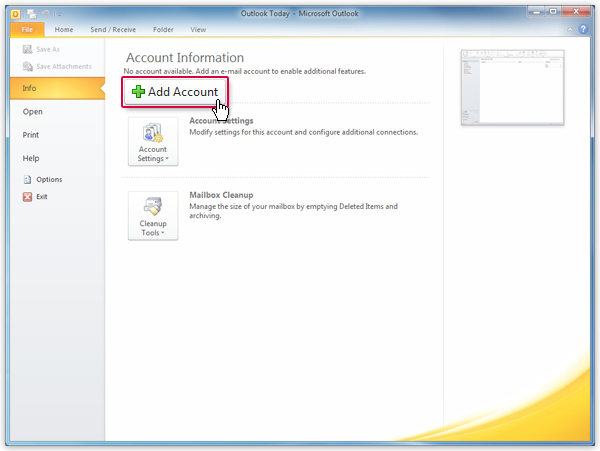This screenshot has width=600, height=451.
Task: Go to the Folder ribbon tab
Action: pyautogui.click(x=163, y=30)
